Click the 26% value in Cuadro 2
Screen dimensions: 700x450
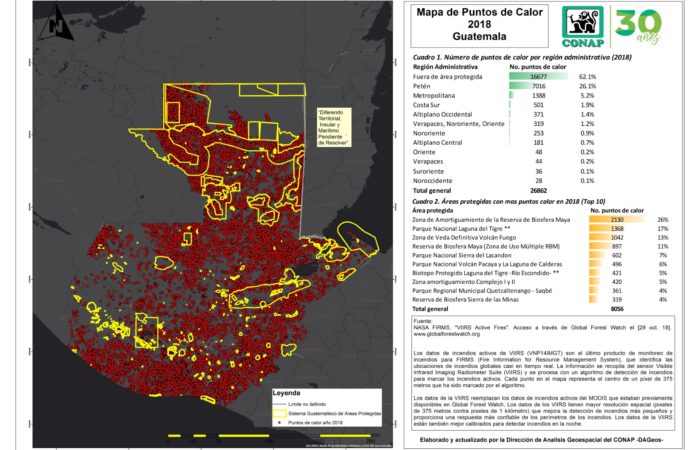coord(662,220)
